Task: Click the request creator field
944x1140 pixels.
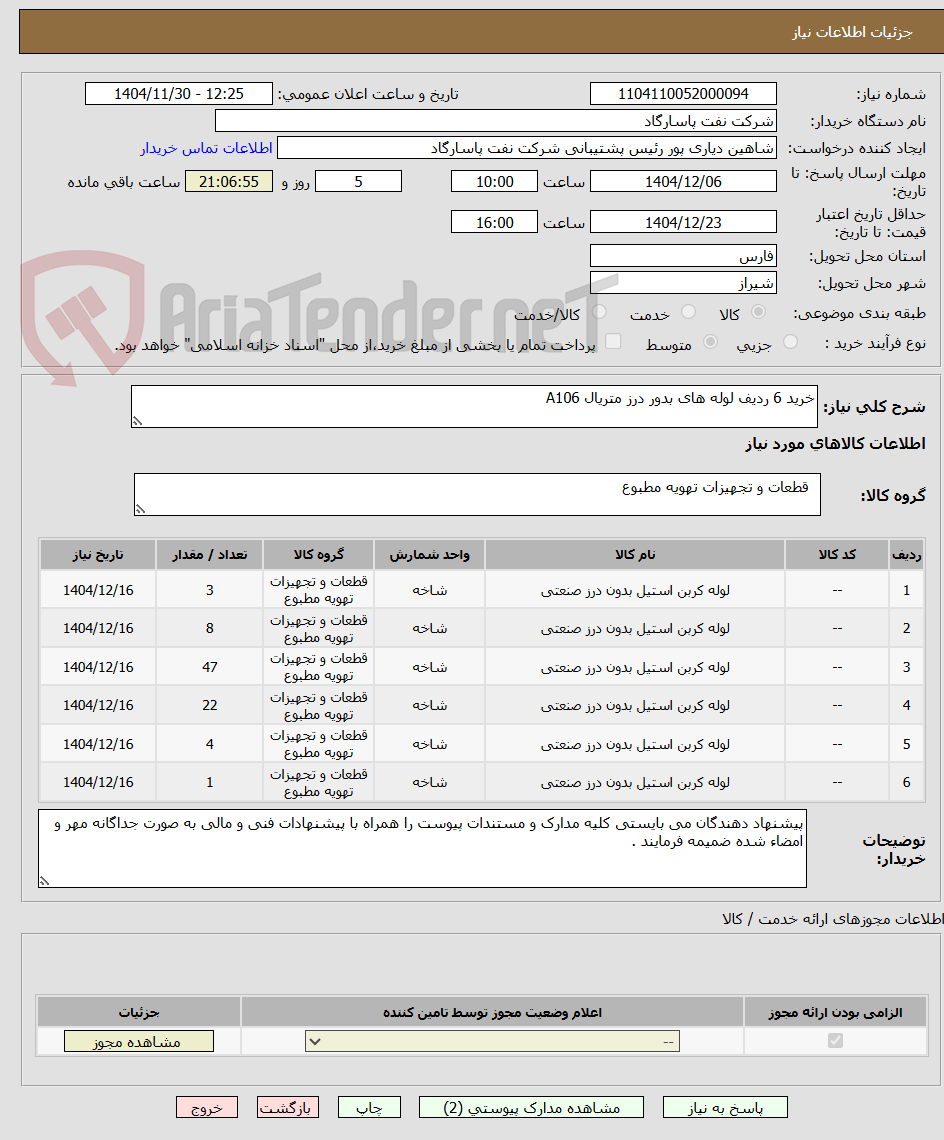Action: coord(527,148)
